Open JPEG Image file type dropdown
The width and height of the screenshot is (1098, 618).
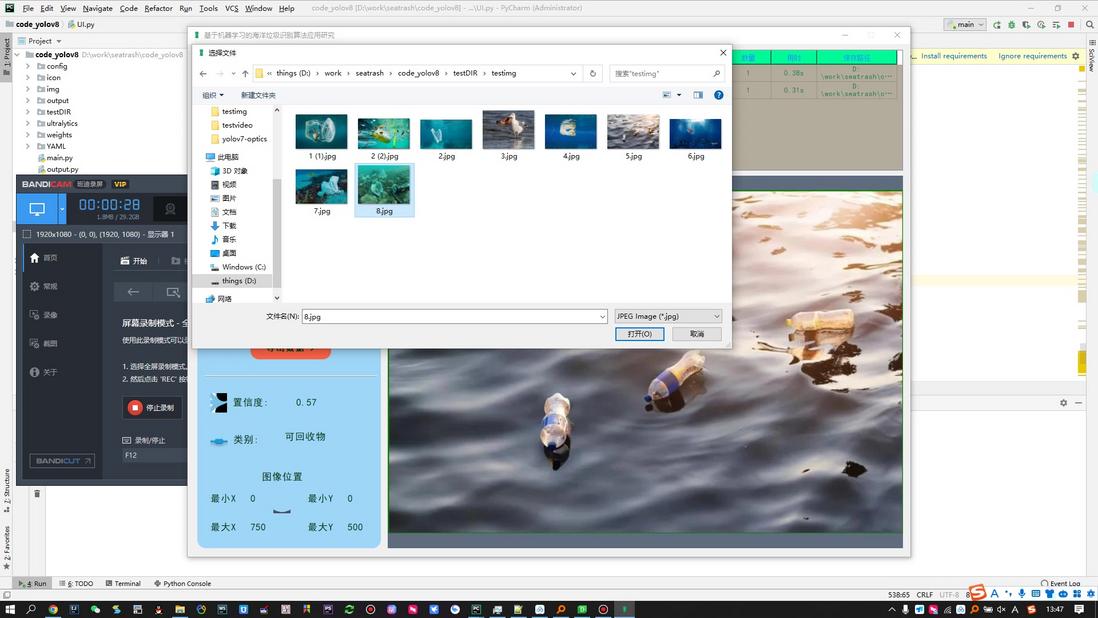pos(668,316)
